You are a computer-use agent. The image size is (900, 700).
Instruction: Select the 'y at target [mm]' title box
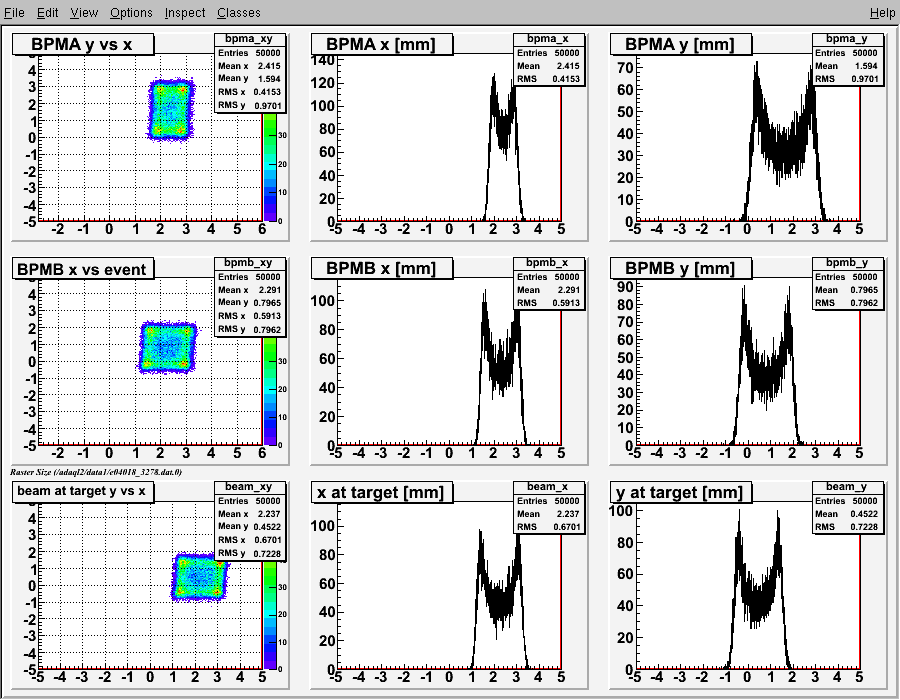(681, 492)
